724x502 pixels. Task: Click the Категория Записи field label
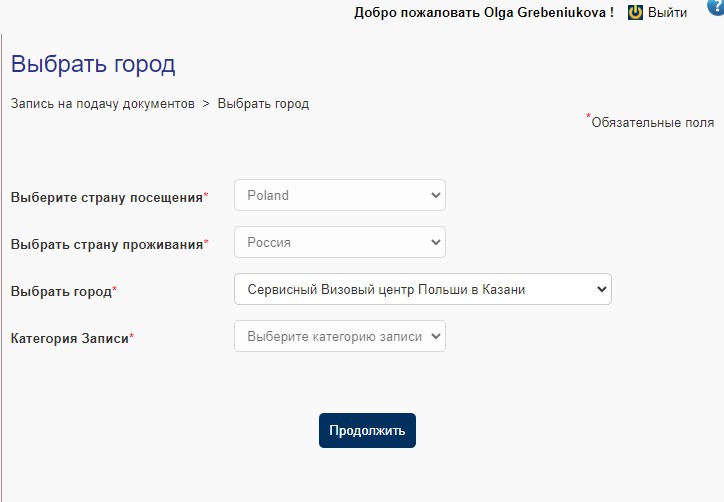[70, 339]
